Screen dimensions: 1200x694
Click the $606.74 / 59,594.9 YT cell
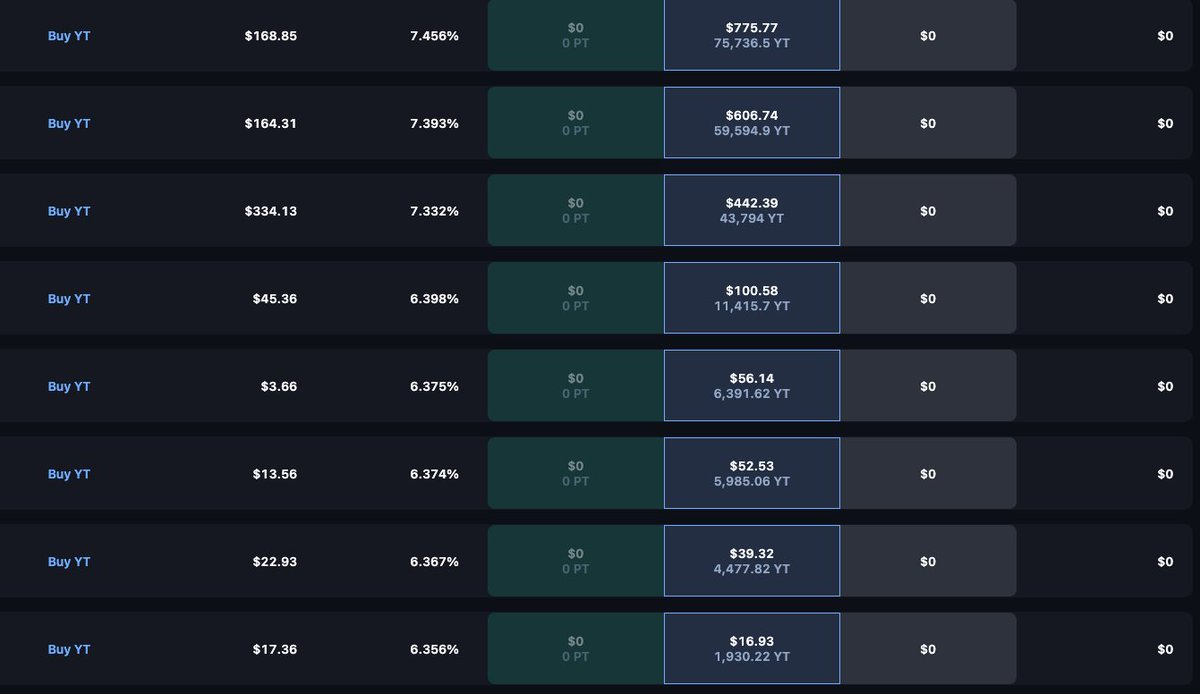pos(752,123)
